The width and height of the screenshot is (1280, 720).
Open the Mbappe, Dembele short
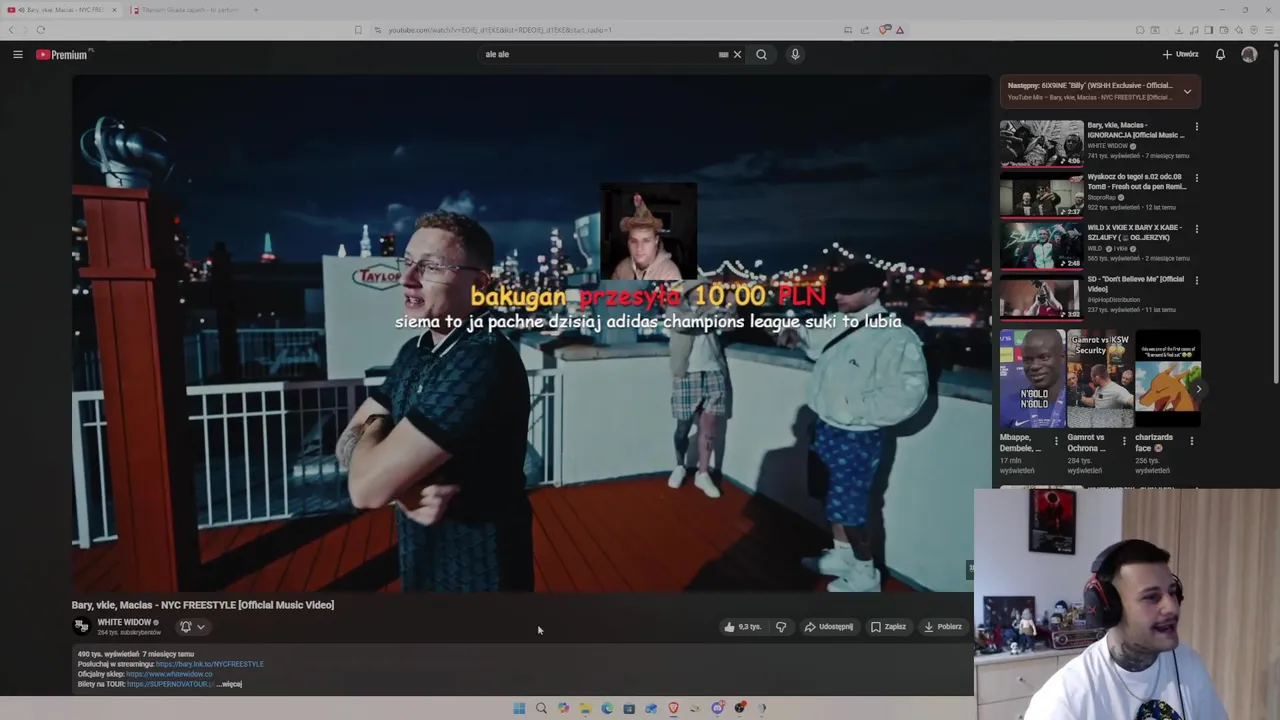point(1033,379)
